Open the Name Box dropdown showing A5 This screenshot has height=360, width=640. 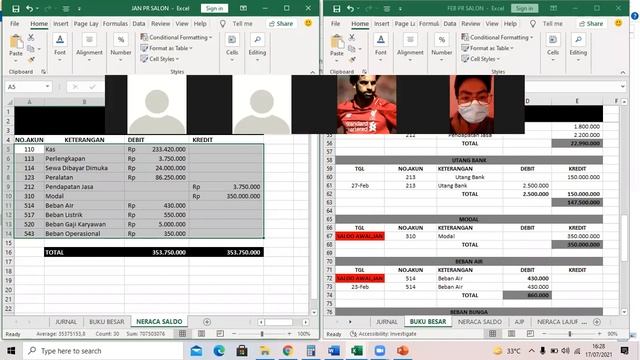47,87
